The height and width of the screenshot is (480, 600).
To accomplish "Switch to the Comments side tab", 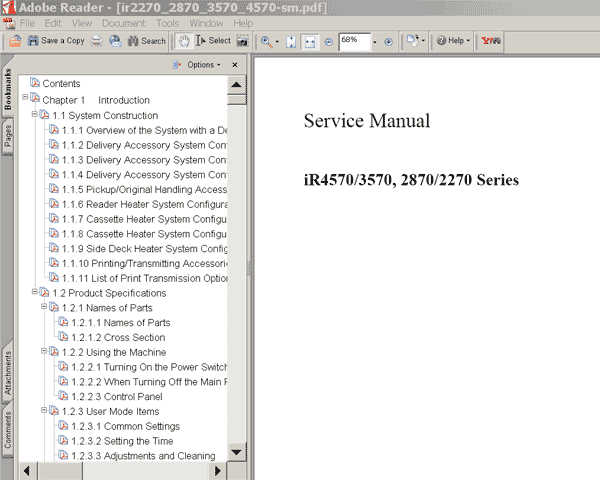I will coord(8,430).
